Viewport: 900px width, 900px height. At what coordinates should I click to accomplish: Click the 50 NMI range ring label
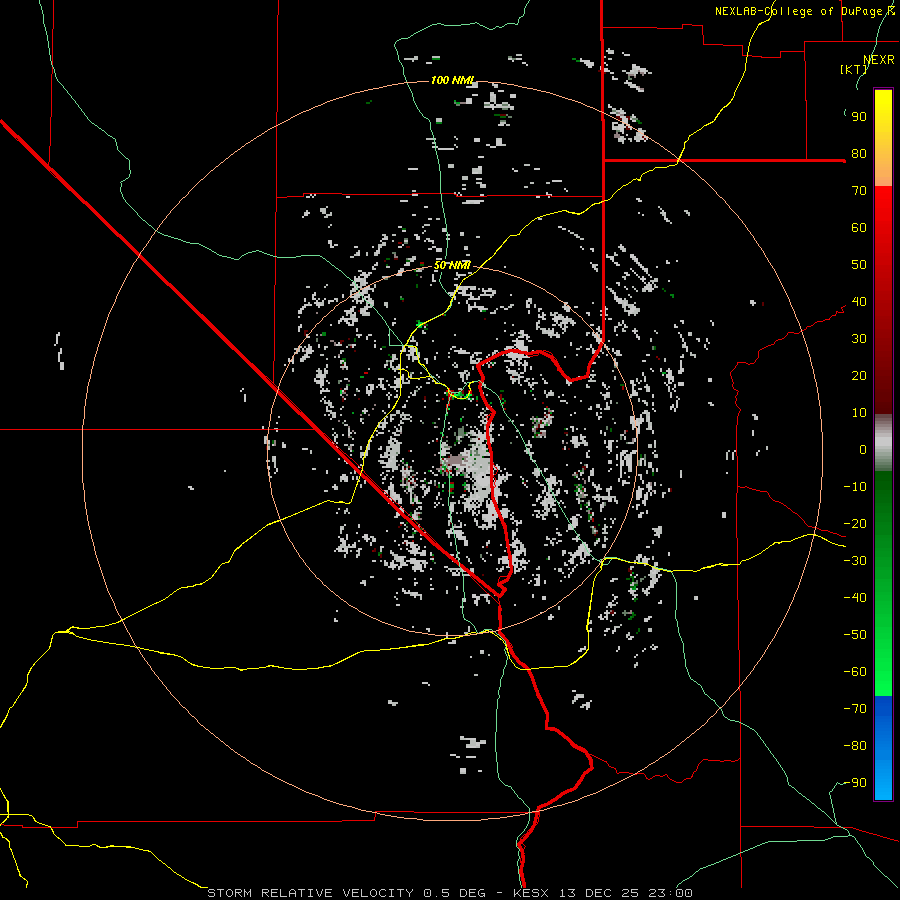click(x=452, y=265)
